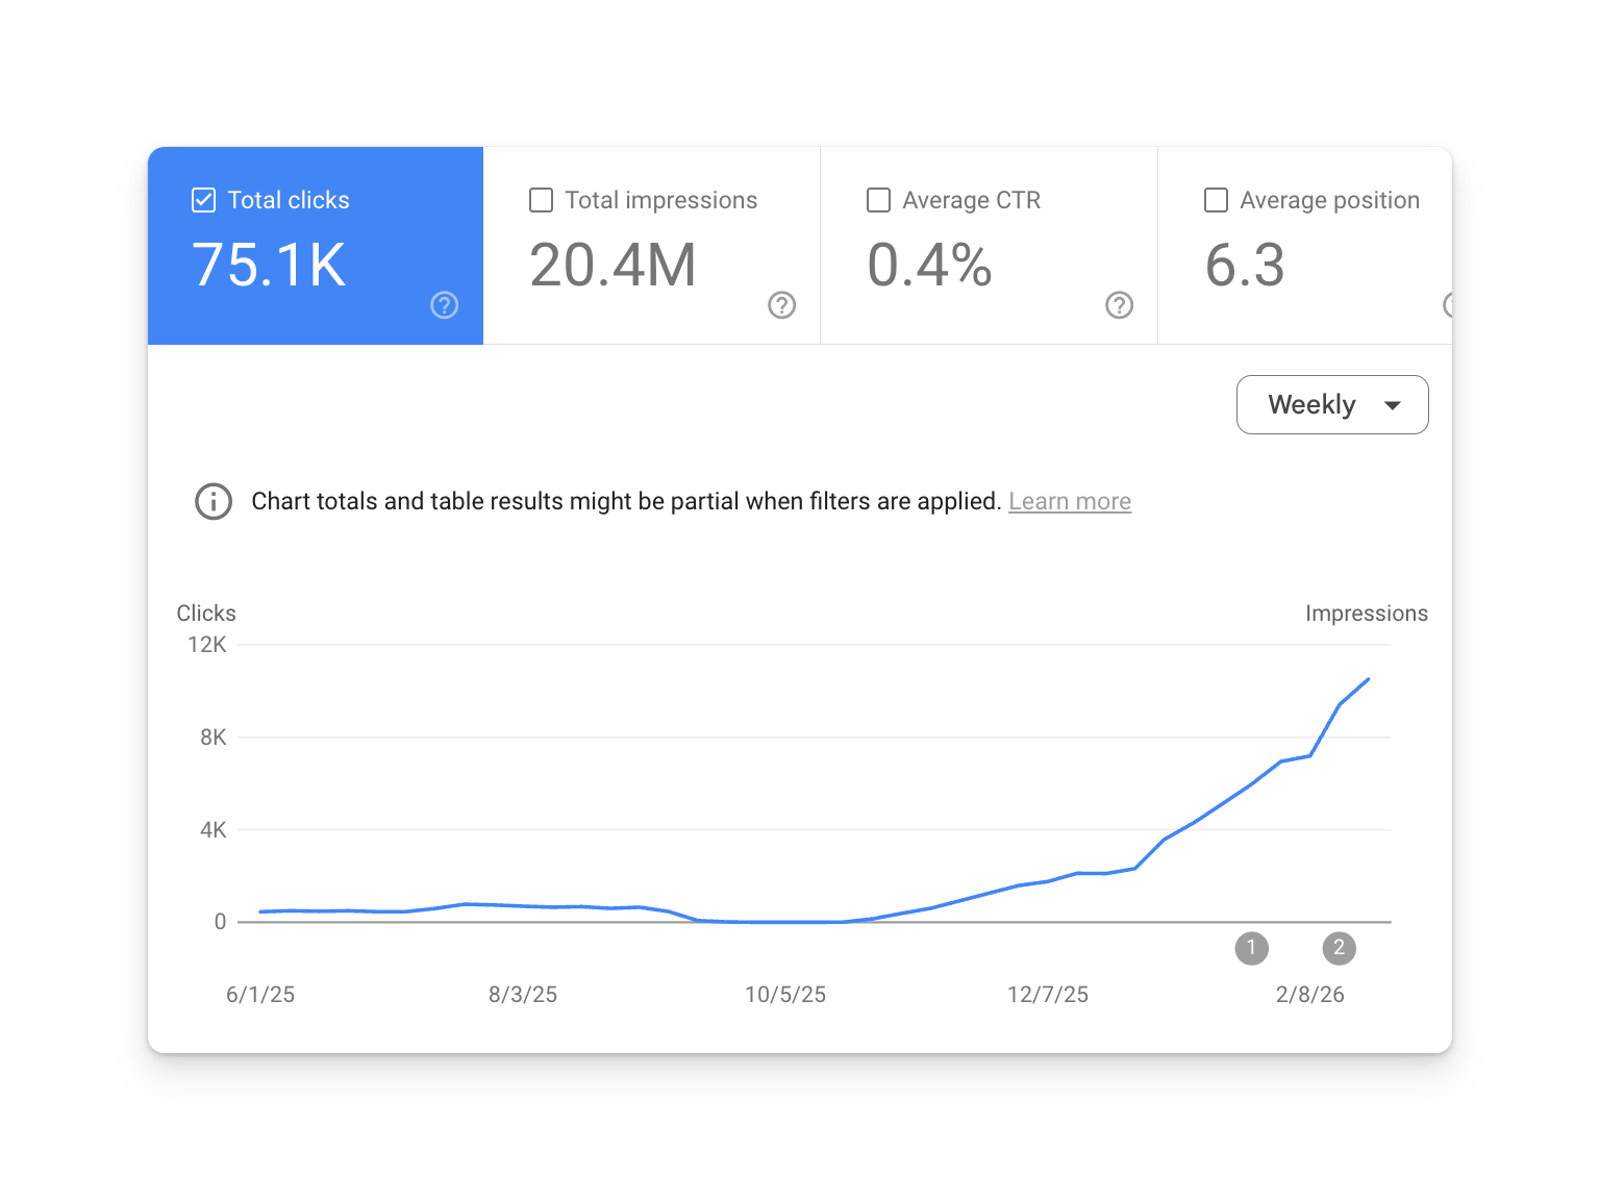Click help icon in Average CTR card
The image size is (1600, 1200).
pos(1119,305)
